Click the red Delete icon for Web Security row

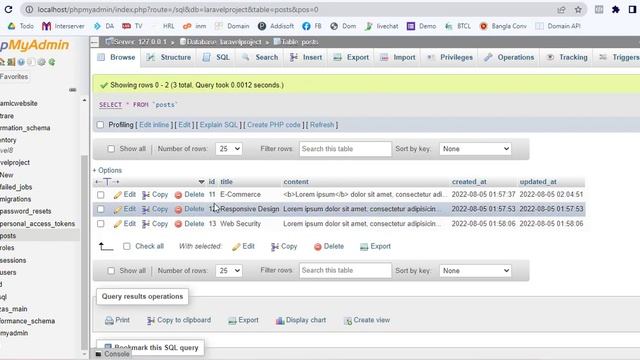pyautogui.click(x=178, y=224)
